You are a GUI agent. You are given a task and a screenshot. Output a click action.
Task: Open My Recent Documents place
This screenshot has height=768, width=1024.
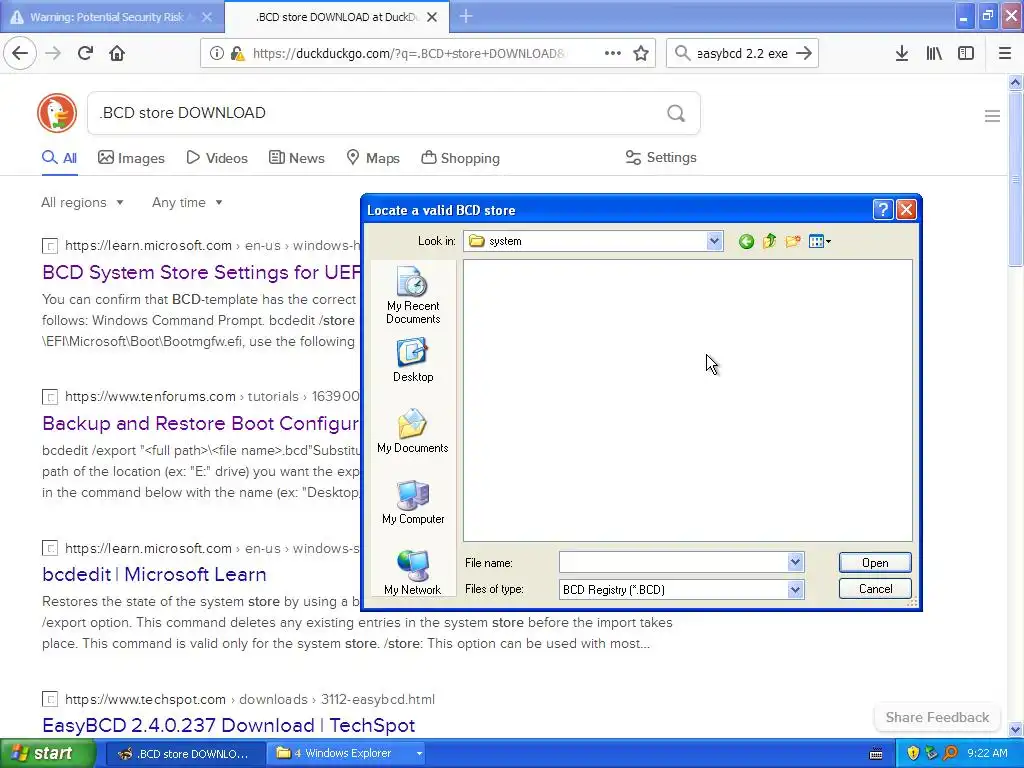(413, 295)
